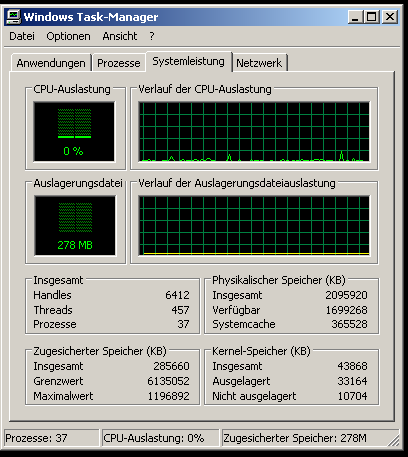Minimize the Task-Manager window

(x=355, y=17)
